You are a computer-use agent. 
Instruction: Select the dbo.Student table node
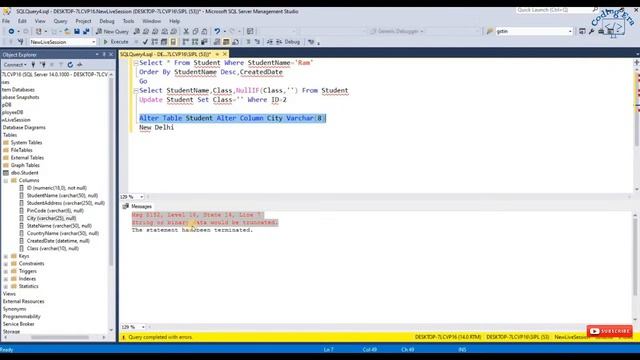24,173
